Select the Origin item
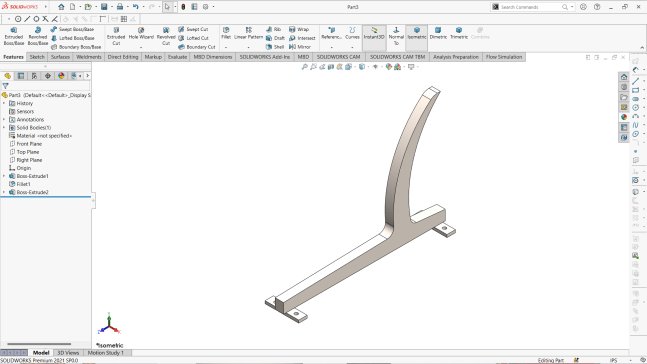Viewport: 647px width, 364px height. (x=20, y=168)
